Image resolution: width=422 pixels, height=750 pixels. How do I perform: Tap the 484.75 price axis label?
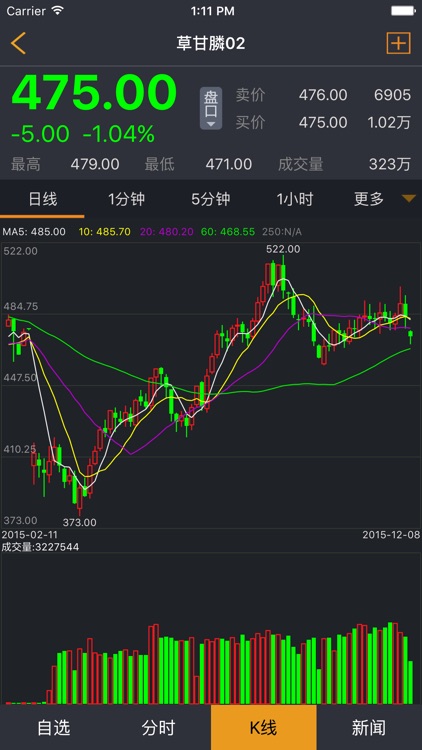point(21,306)
